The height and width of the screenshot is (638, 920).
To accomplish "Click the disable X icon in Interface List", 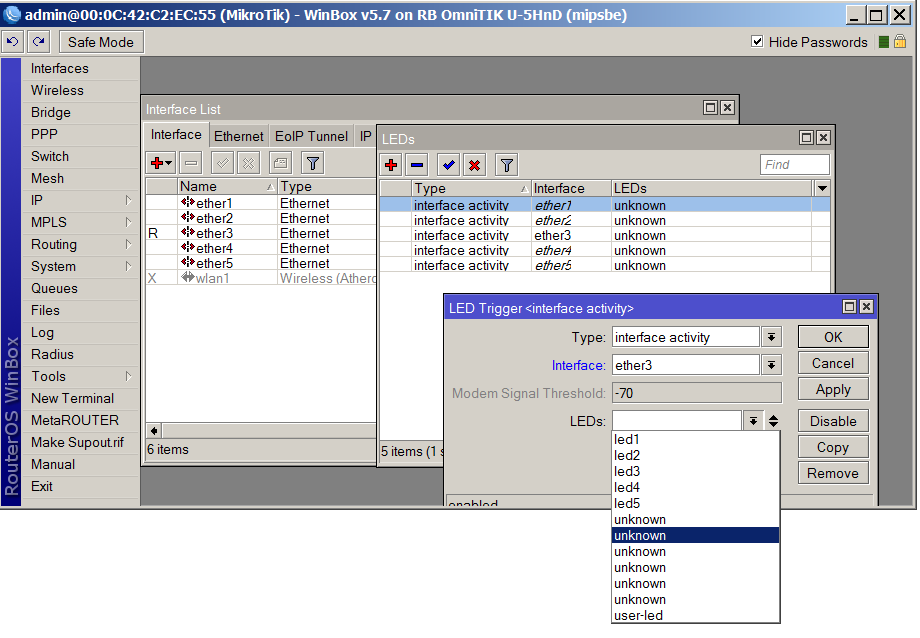I will (x=249, y=163).
